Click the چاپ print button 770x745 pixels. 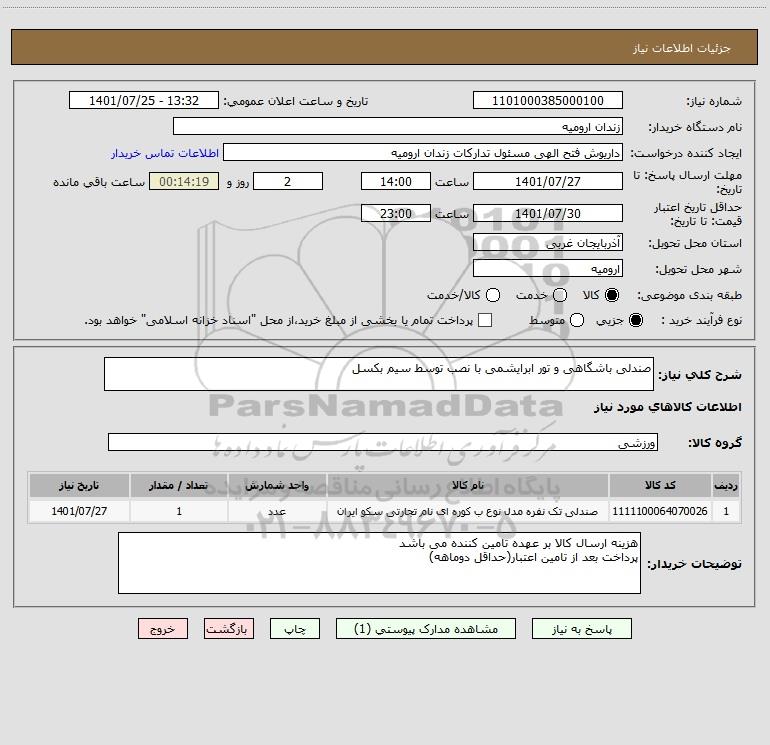click(295, 629)
